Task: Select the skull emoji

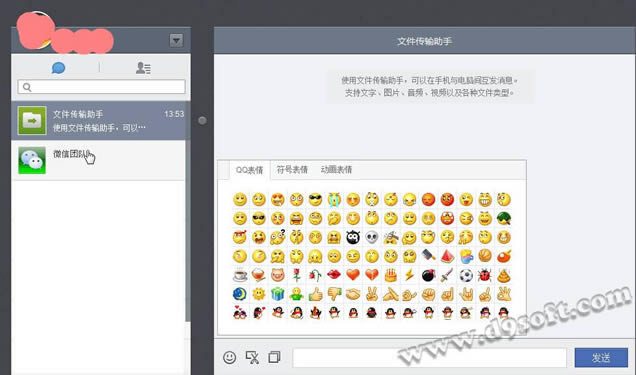Action: click(372, 237)
